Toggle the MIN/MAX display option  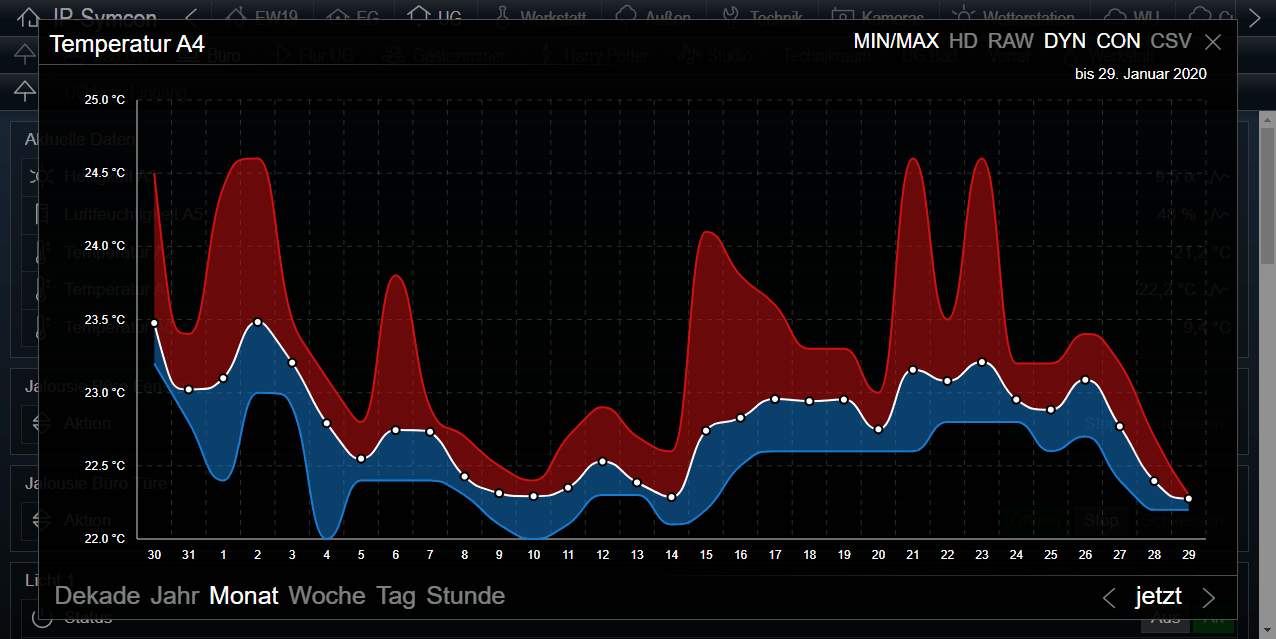point(896,41)
